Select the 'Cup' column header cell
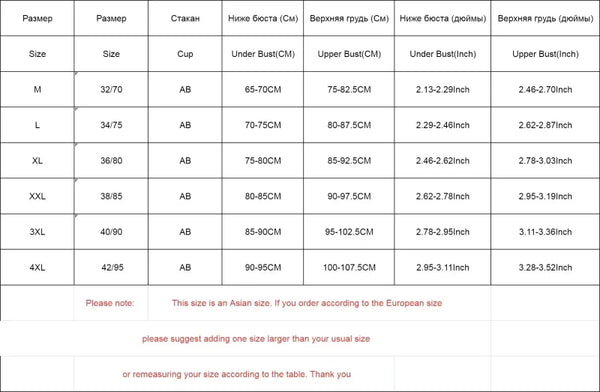This screenshot has width=600, height=392. pos(185,54)
